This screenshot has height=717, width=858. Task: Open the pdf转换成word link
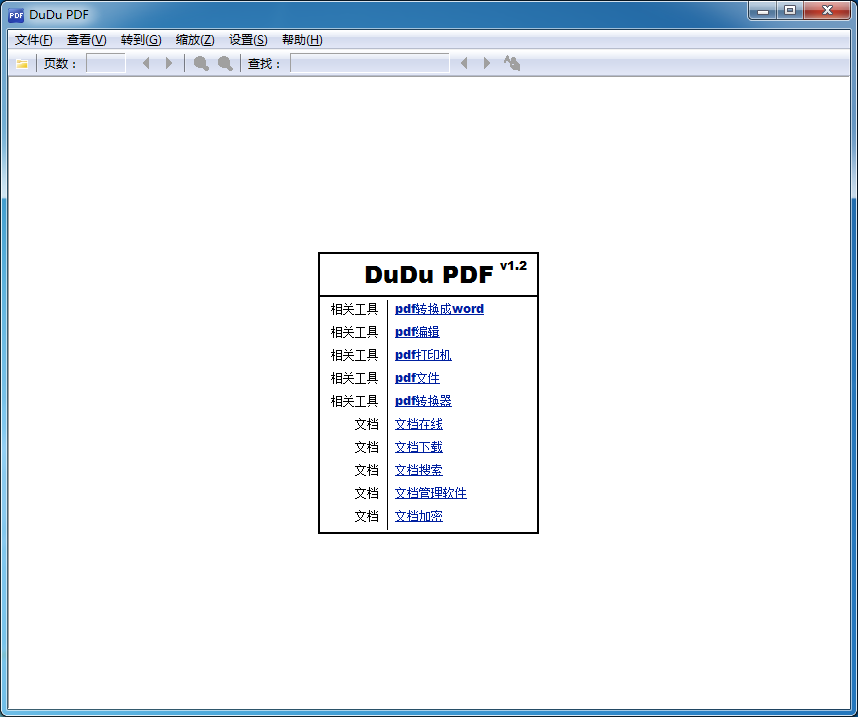[439, 309]
